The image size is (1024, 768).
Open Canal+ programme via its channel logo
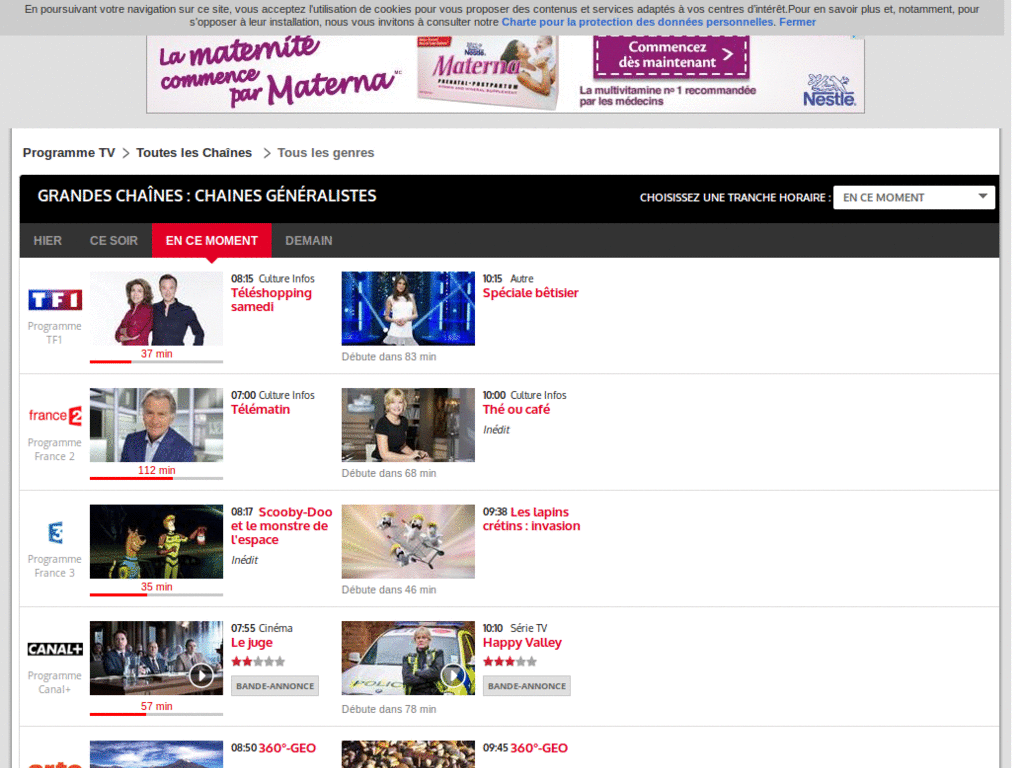tap(54, 651)
